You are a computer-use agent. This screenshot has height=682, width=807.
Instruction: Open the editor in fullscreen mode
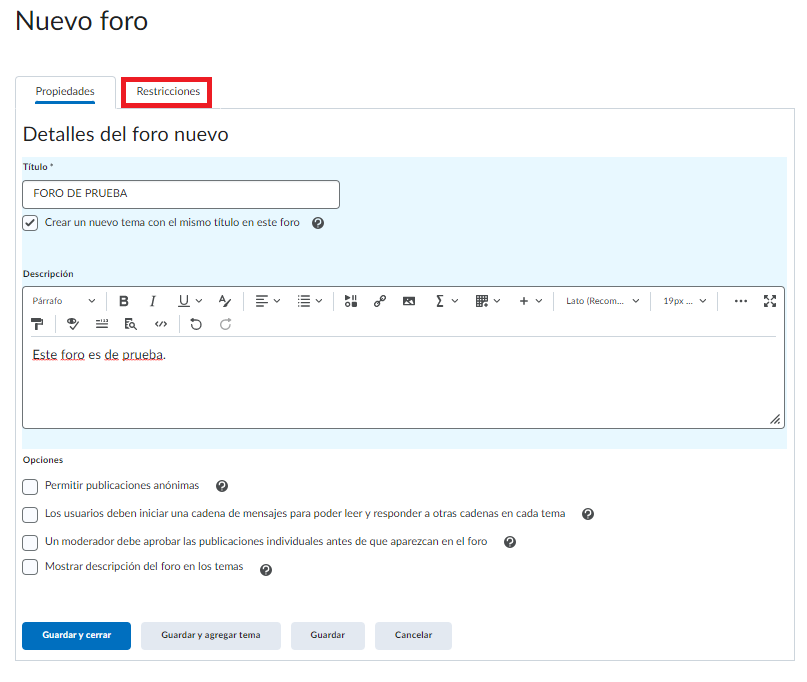(769, 301)
